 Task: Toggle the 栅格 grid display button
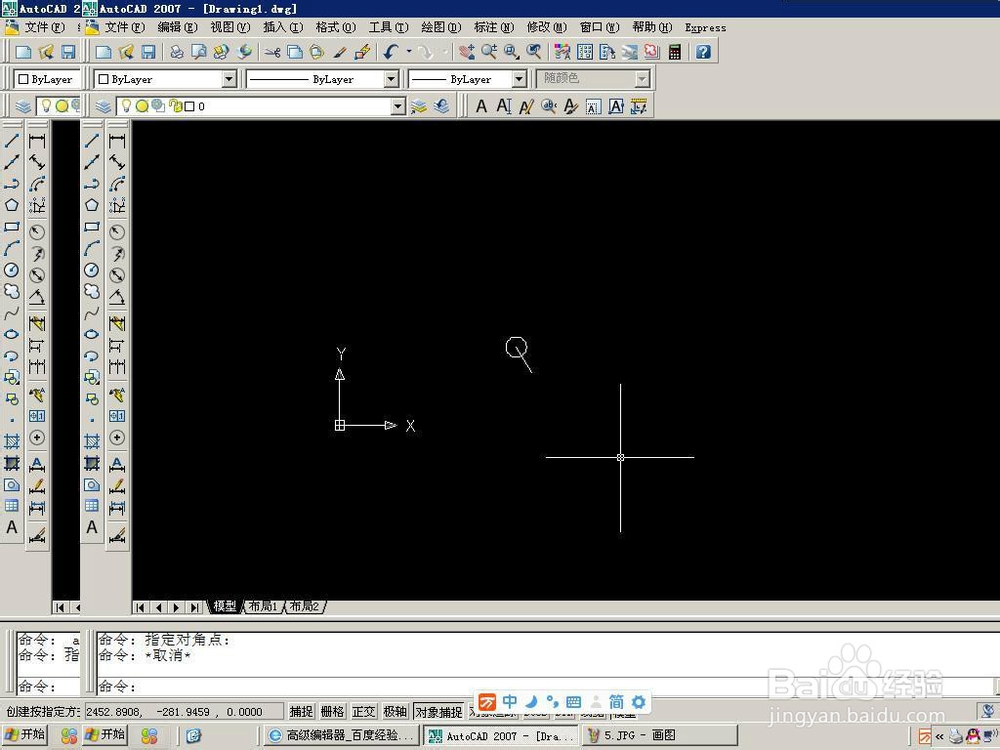[x=332, y=711]
